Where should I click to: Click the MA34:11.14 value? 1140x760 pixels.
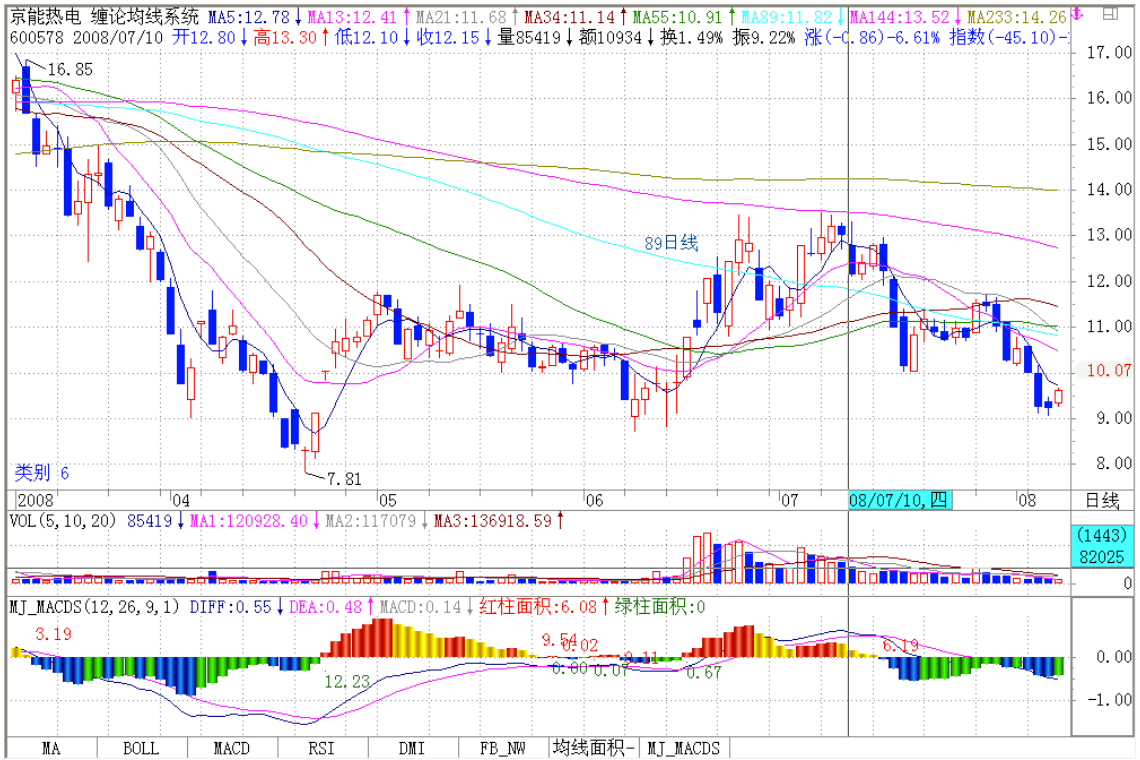tap(569, 16)
